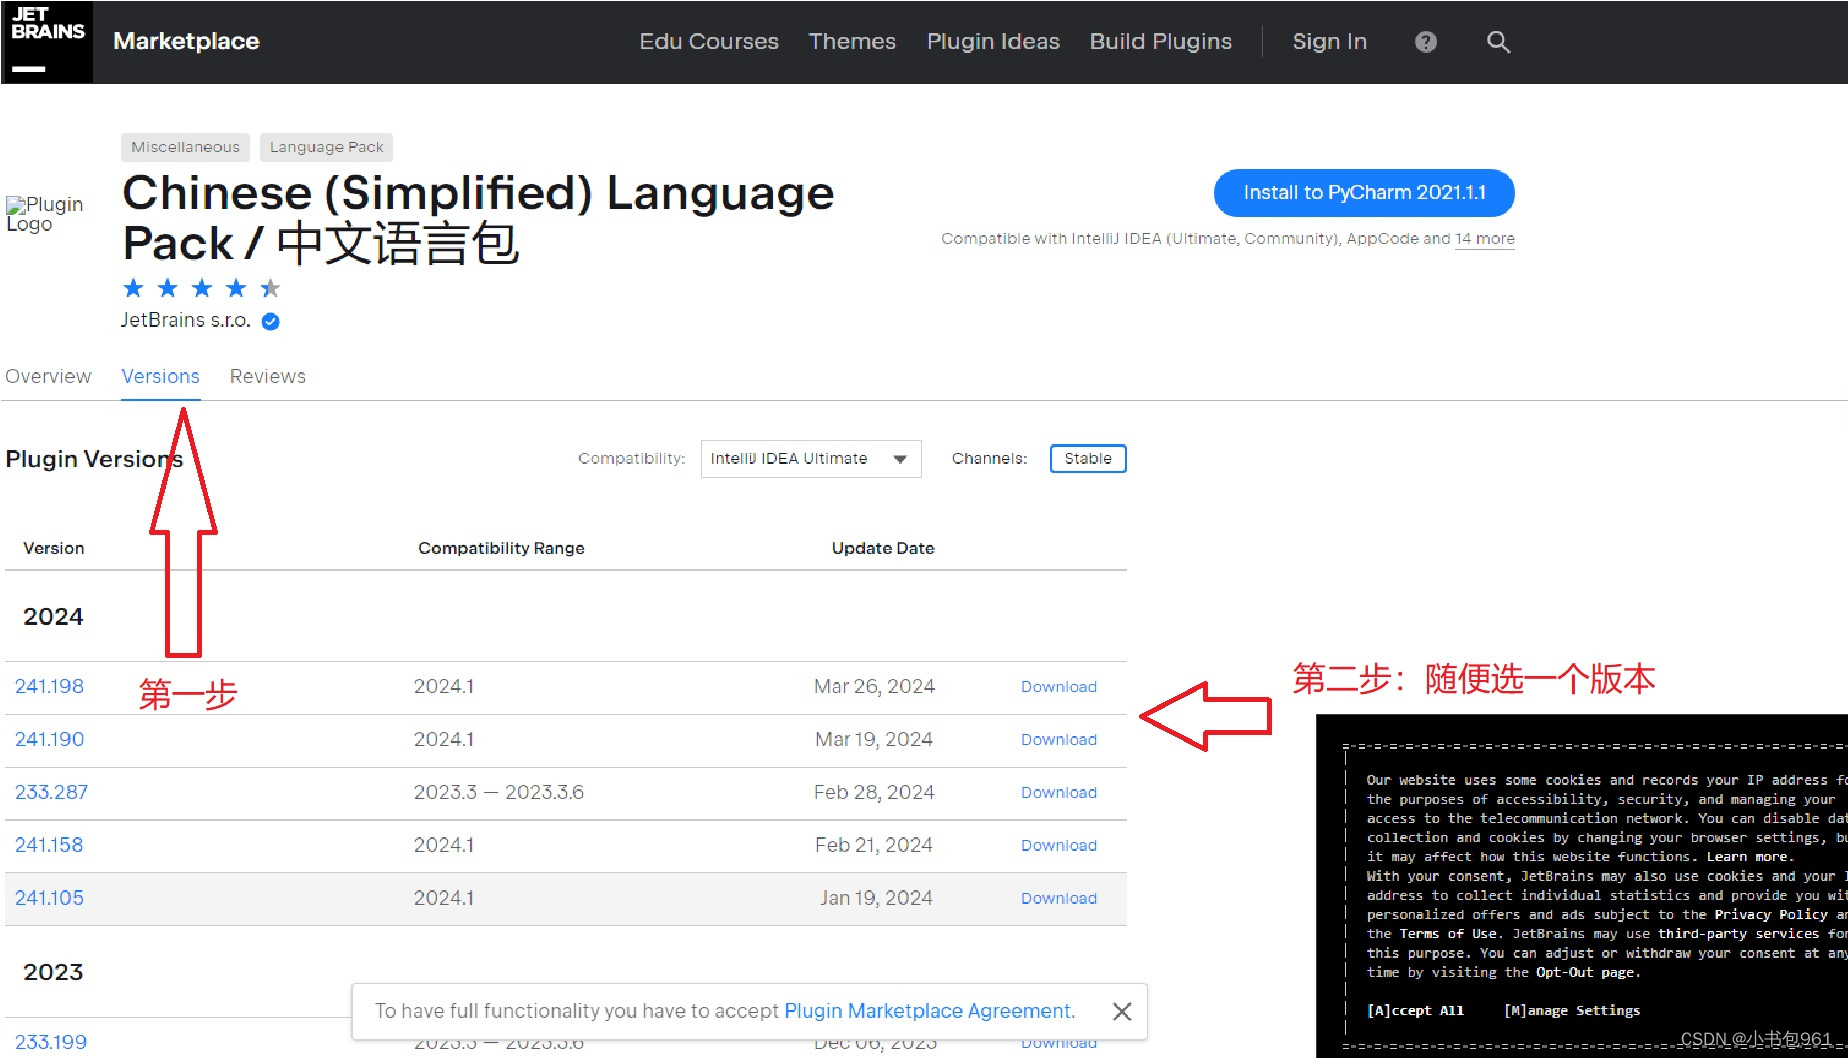Download version 241.190

(x=1059, y=740)
